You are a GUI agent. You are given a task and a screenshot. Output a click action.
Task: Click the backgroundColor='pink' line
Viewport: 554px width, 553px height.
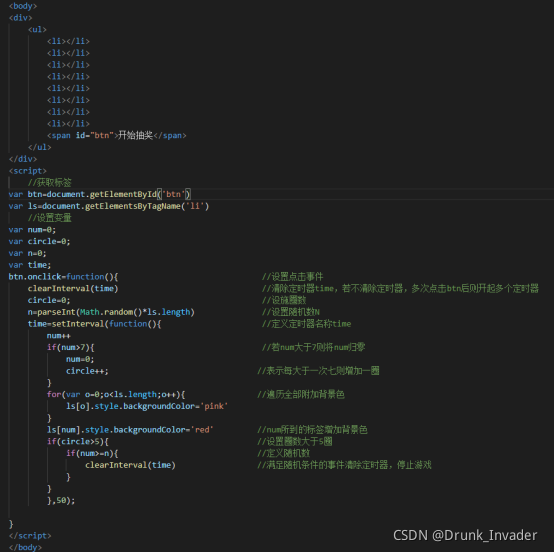click(147, 406)
